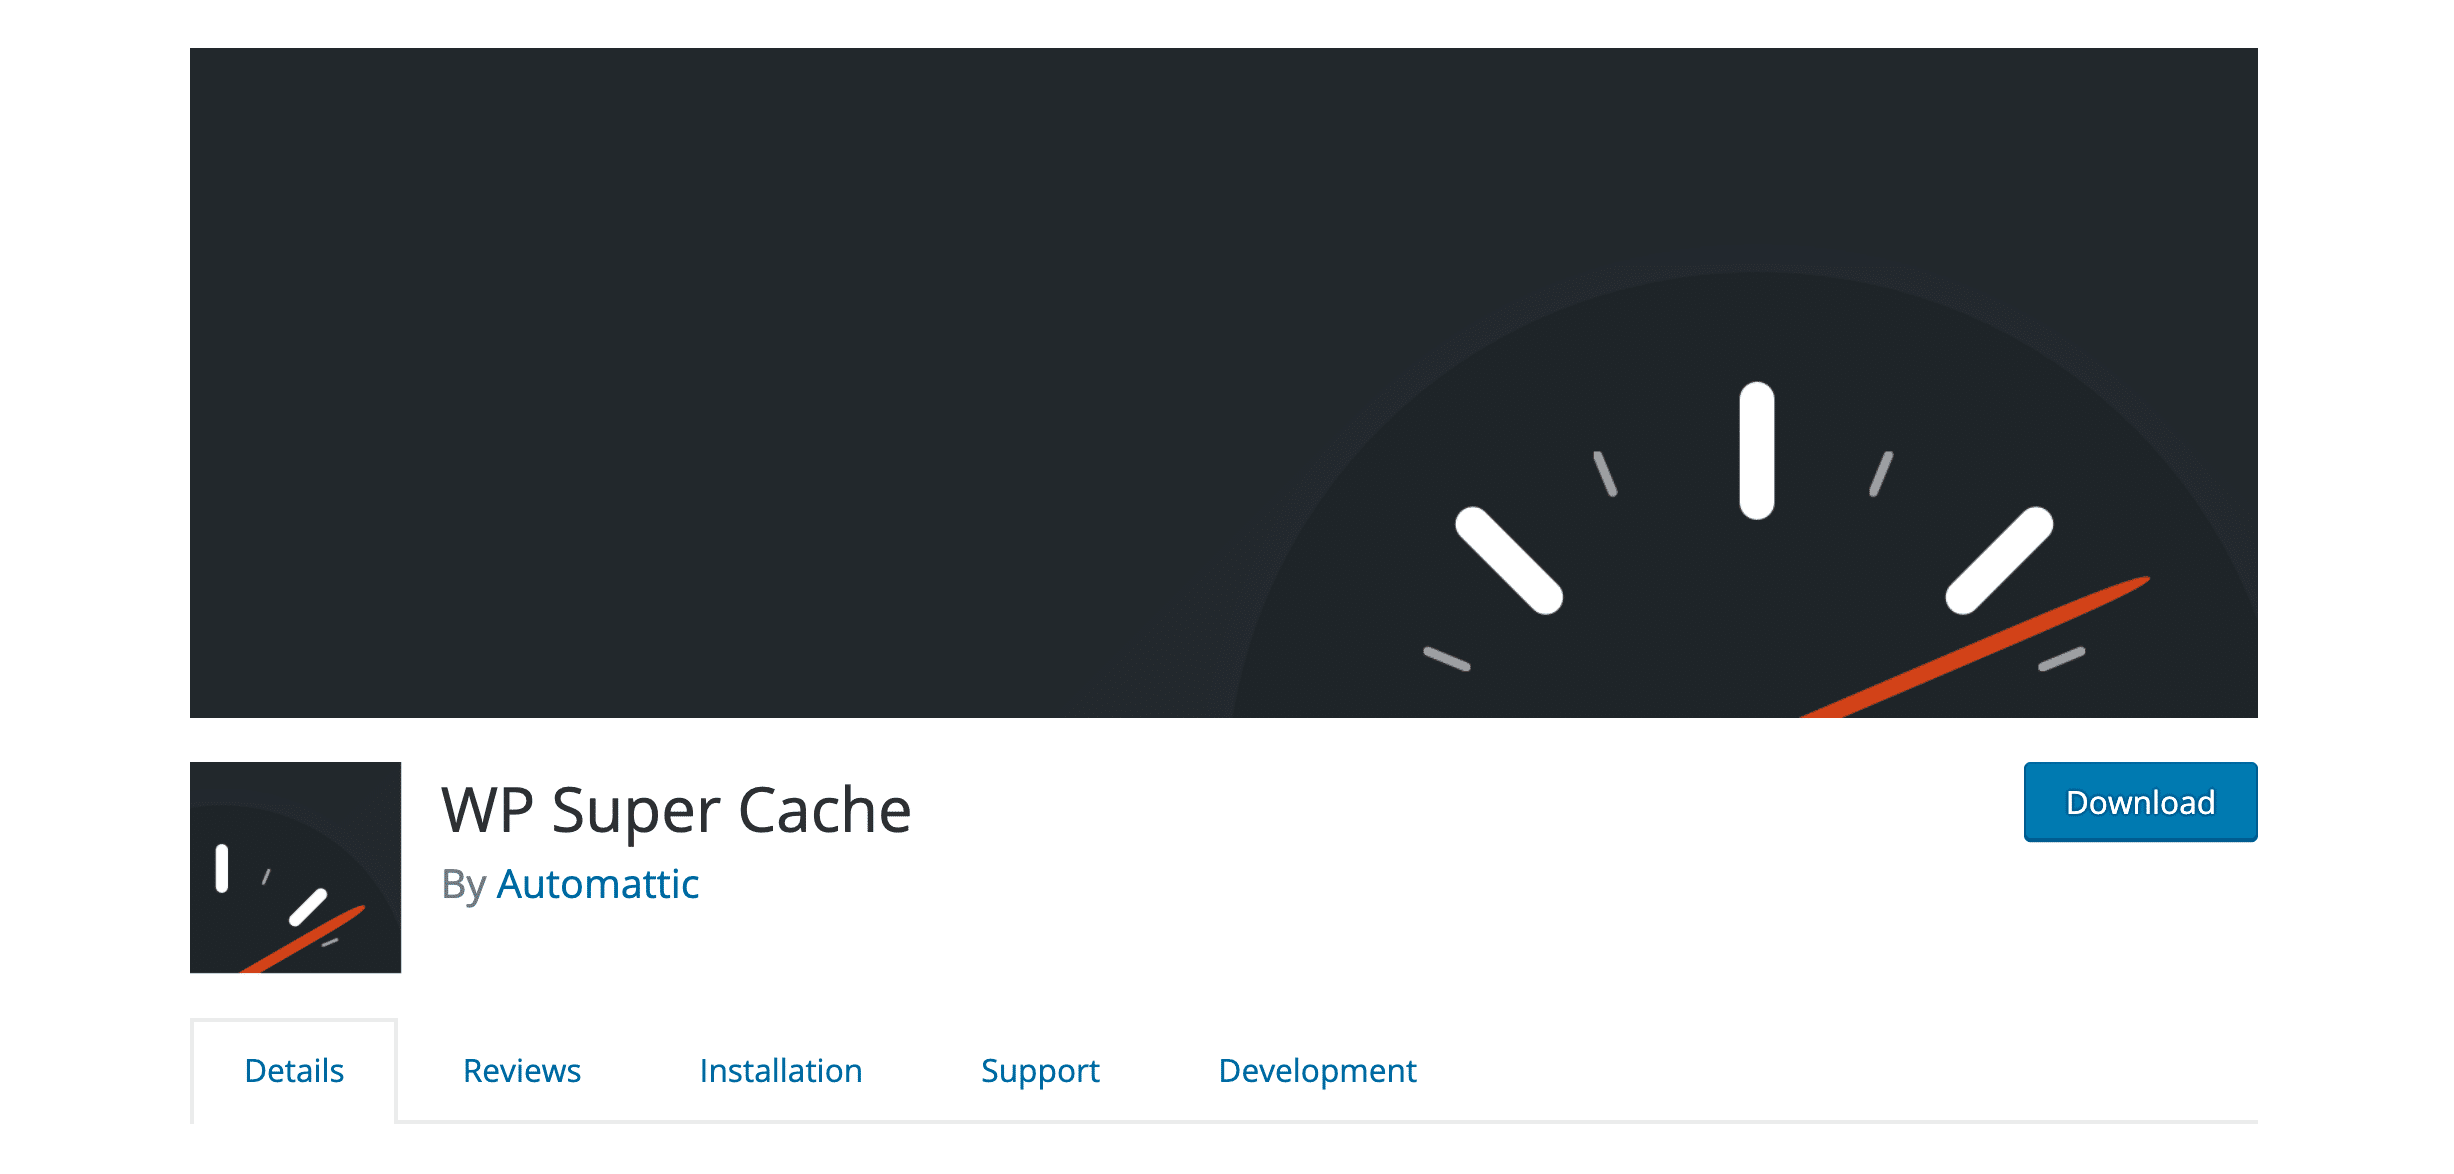The image size is (2454, 1174).
Task: Open the Reviews tab
Action: coord(521,1071)
